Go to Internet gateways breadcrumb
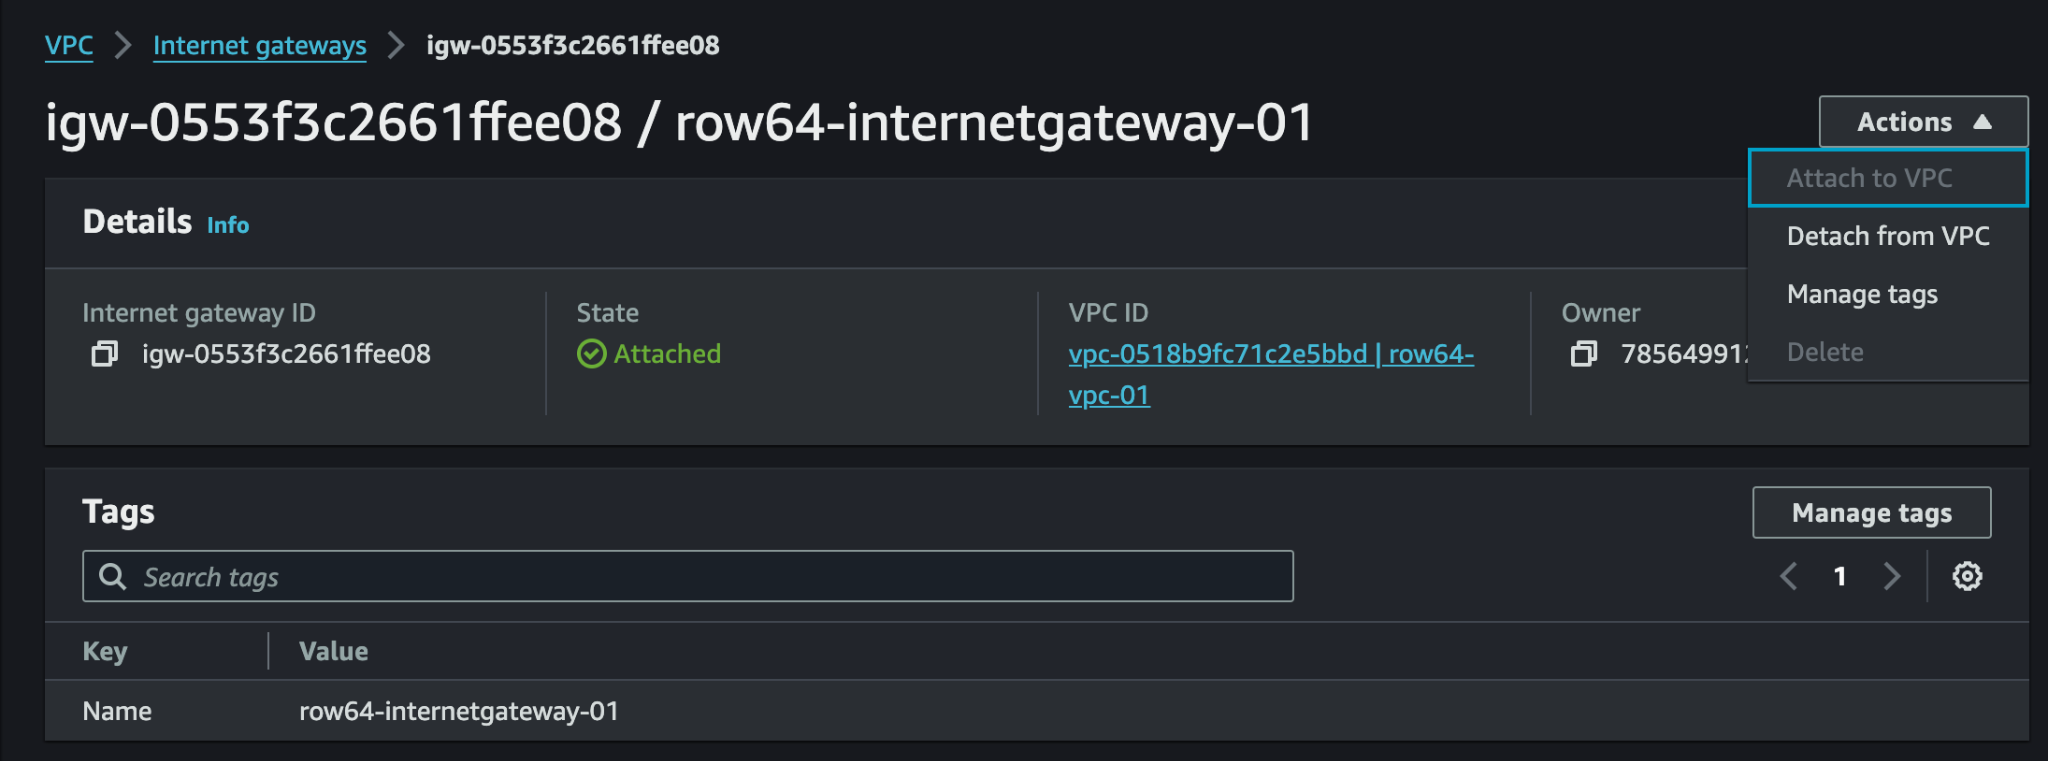The width and height of the screenshot is (2048, 761). [x=260, y=46]
